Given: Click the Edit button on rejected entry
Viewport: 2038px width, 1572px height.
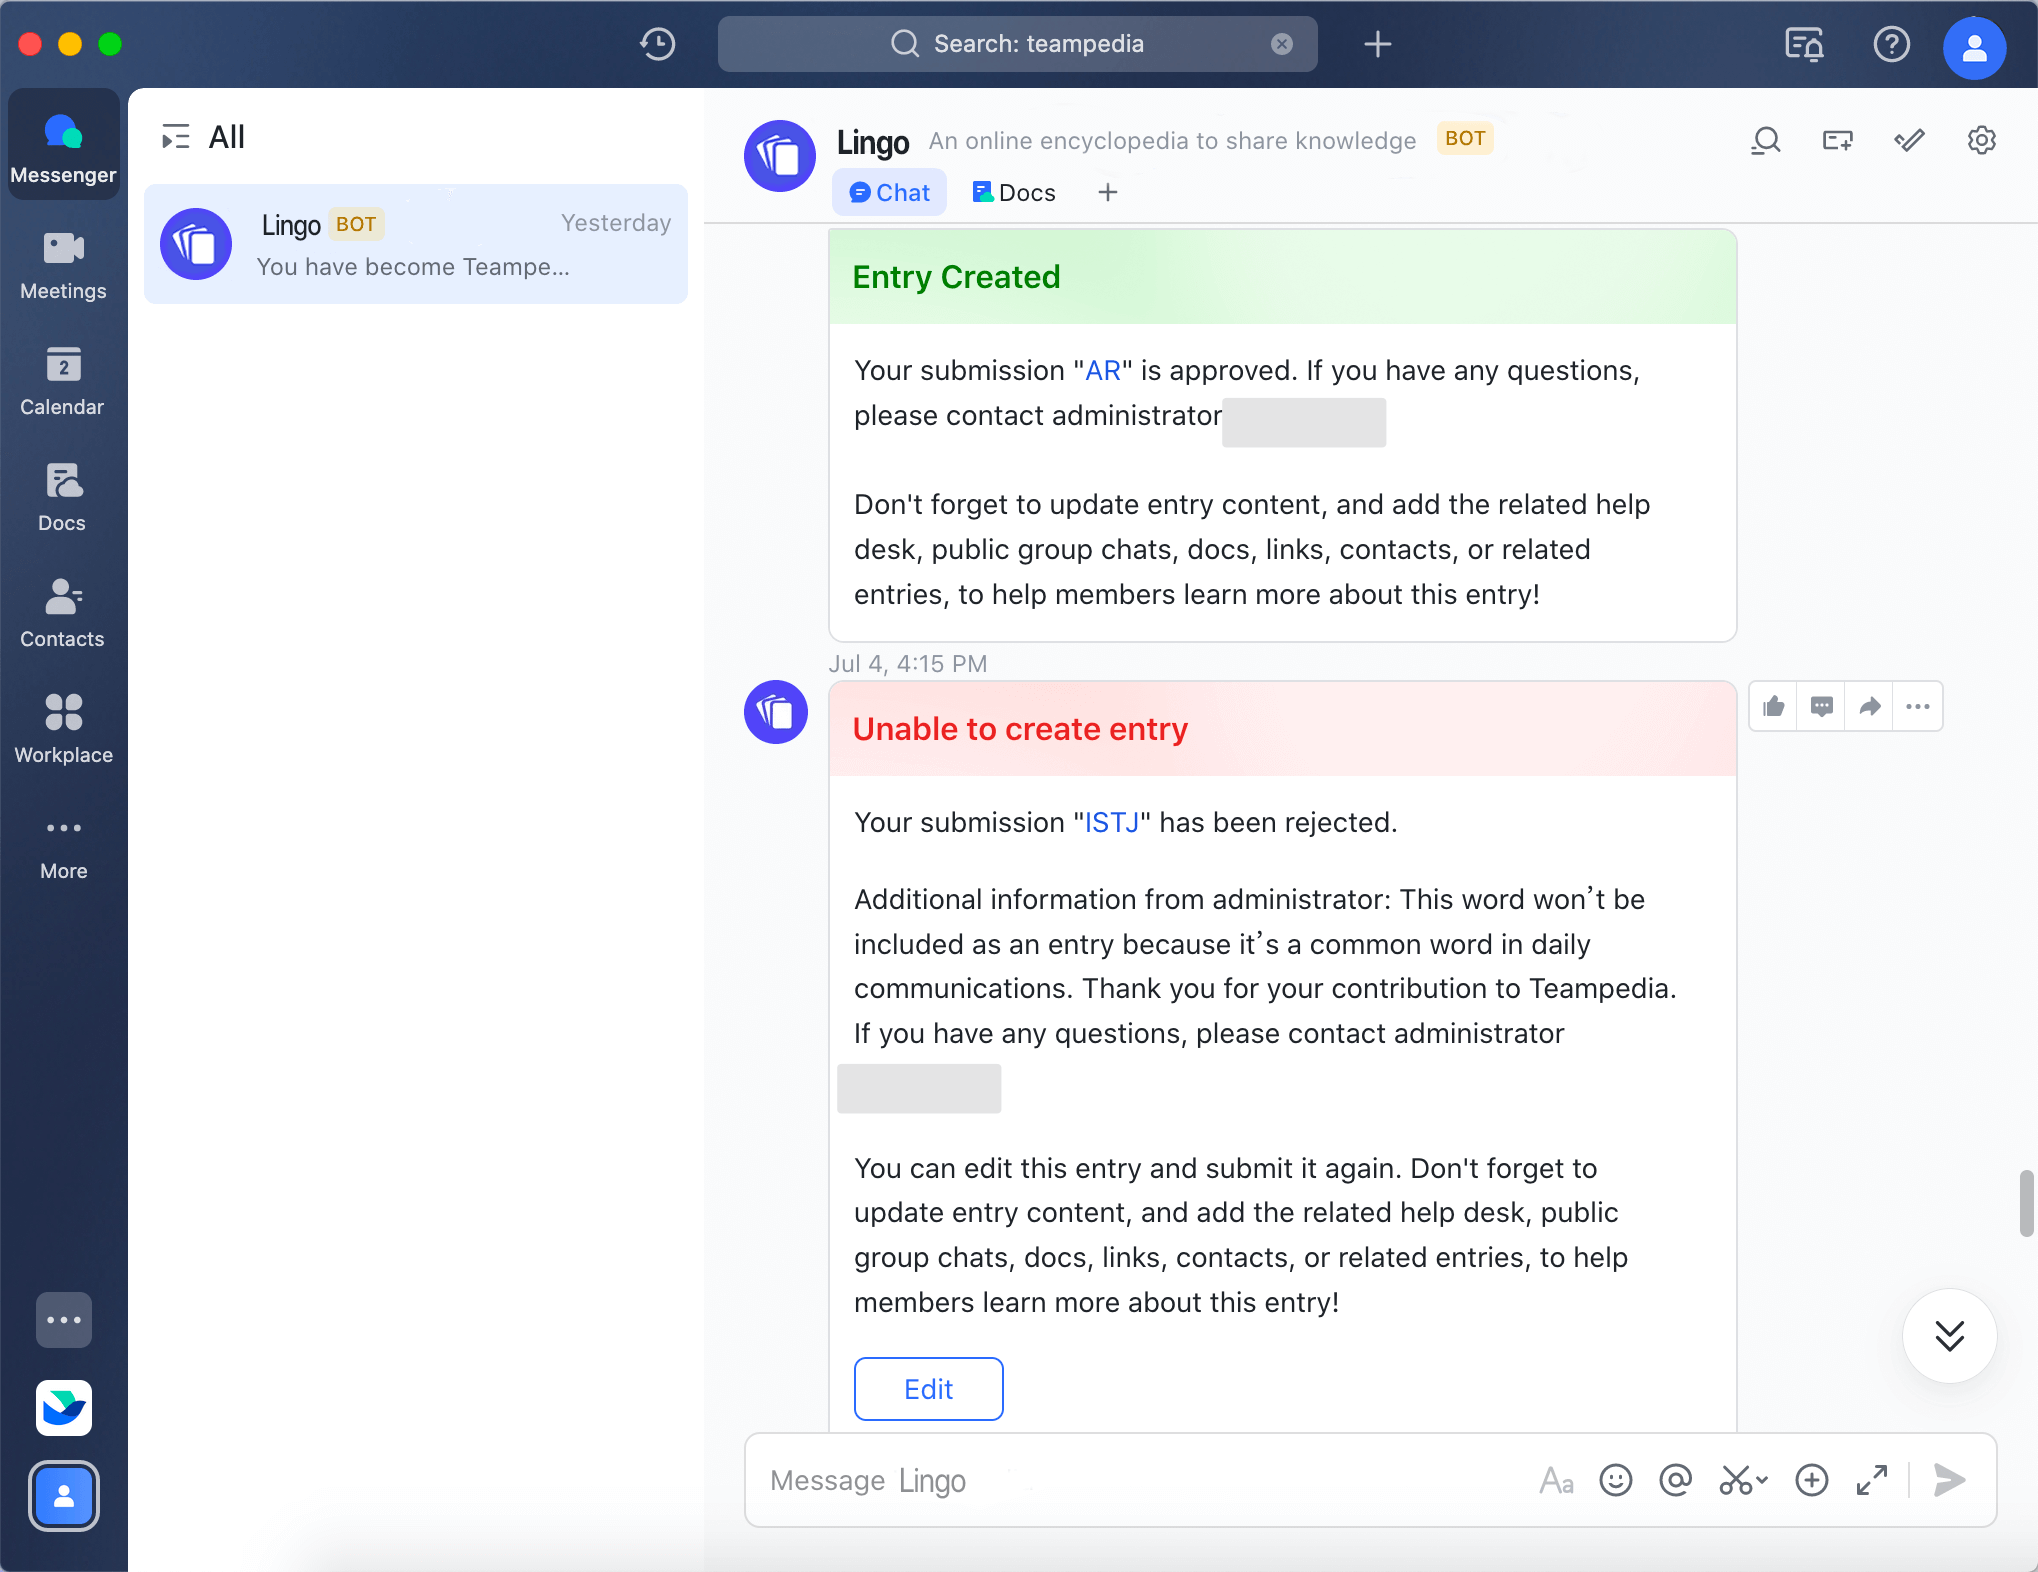Looking at the screenshot, I should click(x=929, y=1389).
